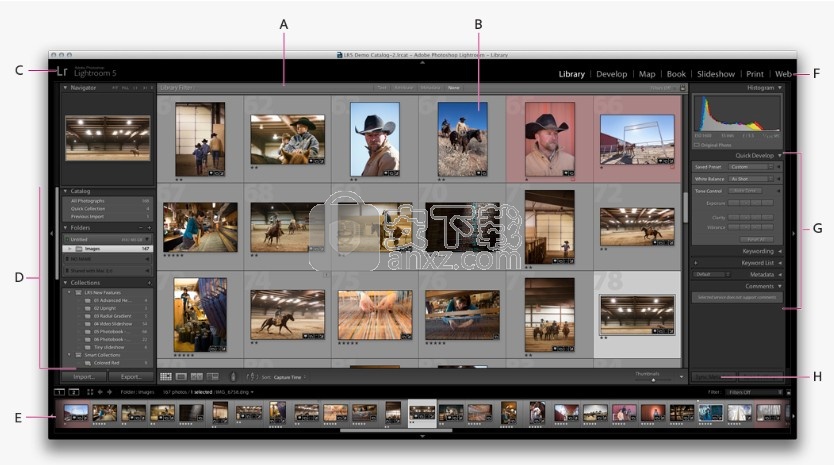This screenshot has height=465, width=834.
Task: Click the grid view vertical scrollbar
Action: [685, 207]
